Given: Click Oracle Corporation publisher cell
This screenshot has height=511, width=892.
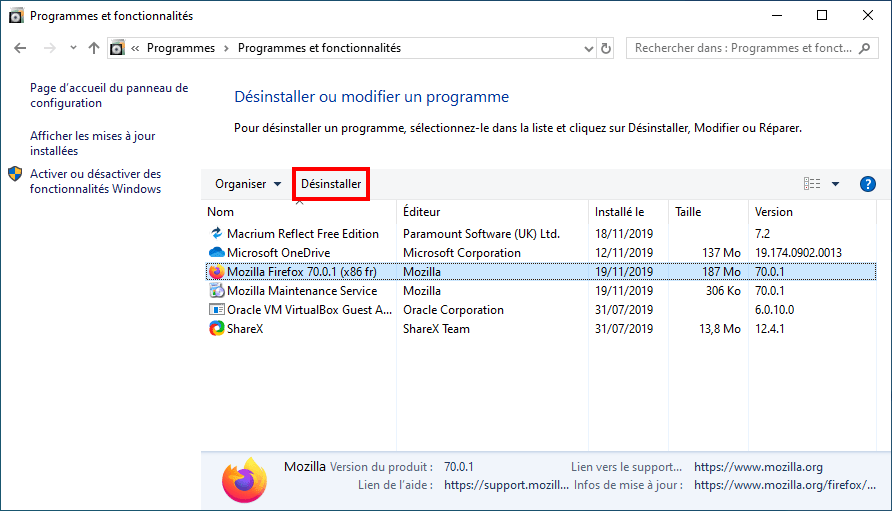Looking at the screenshot, I should pyautogui.click(x=453, y=310).
